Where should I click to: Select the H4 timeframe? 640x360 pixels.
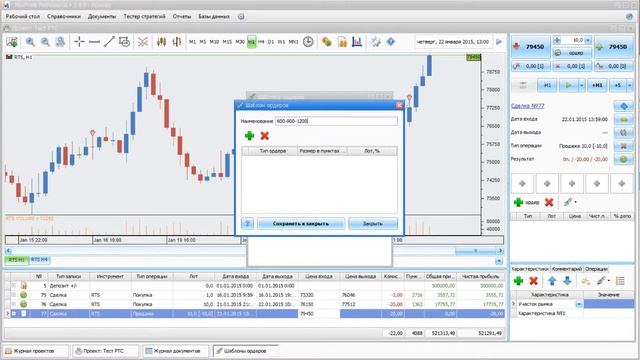pos(262,42)
